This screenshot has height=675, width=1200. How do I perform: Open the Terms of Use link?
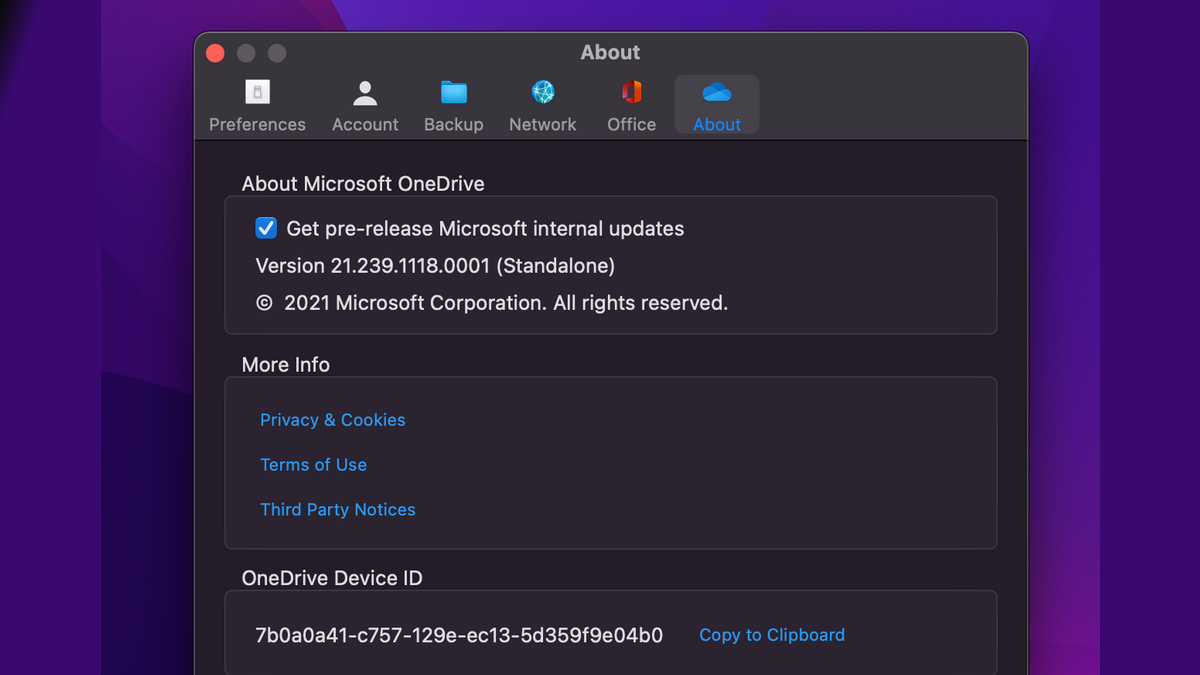(x=313, y=465)
